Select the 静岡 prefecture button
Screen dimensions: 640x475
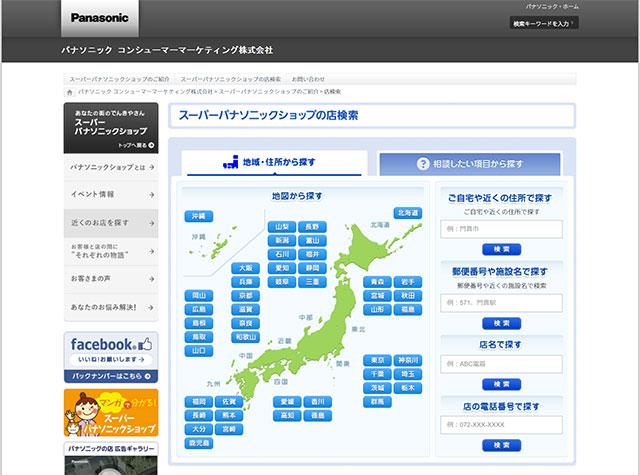(x=312, y=268)
